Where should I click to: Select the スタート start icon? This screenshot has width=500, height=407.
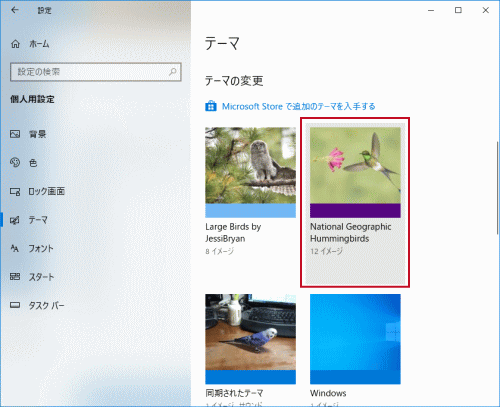click(15, 277)
